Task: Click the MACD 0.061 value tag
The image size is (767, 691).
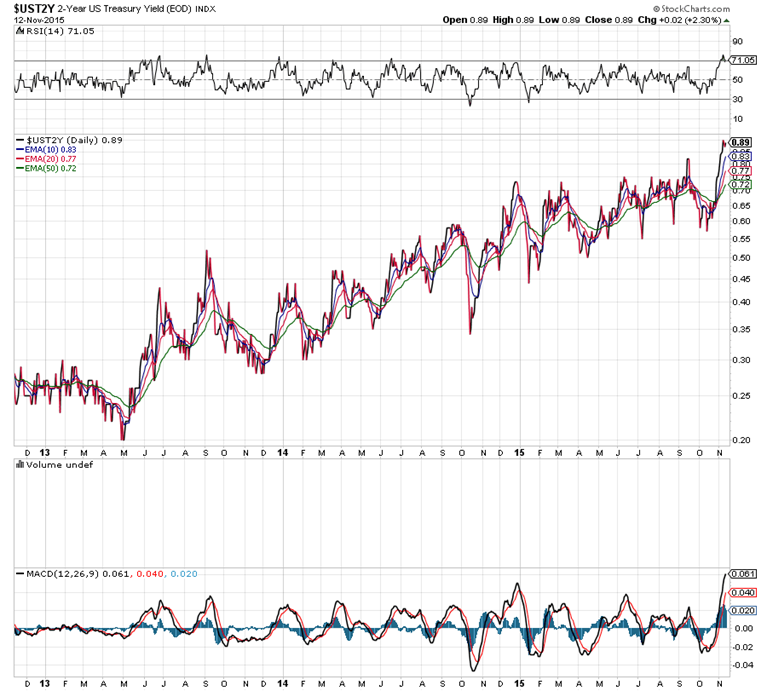Action: [x=742, y=575]
